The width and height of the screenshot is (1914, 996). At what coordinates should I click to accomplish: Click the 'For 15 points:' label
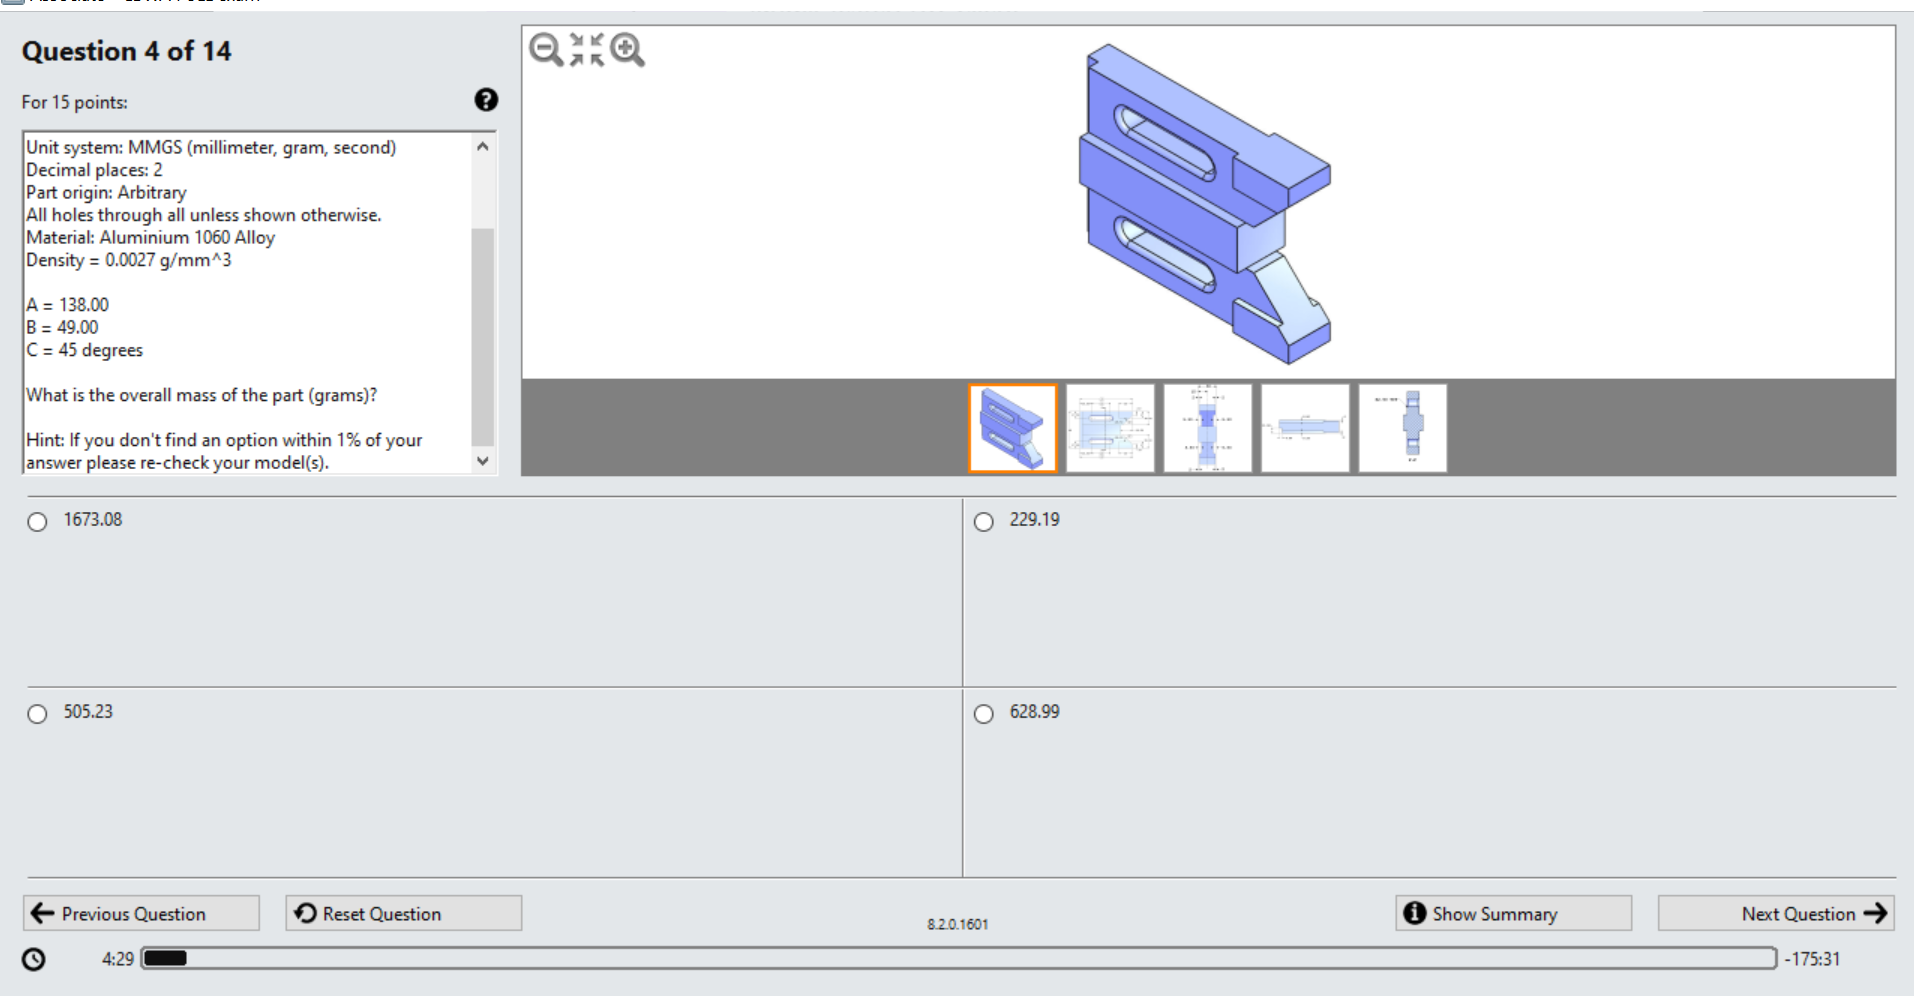coord(75,102)
